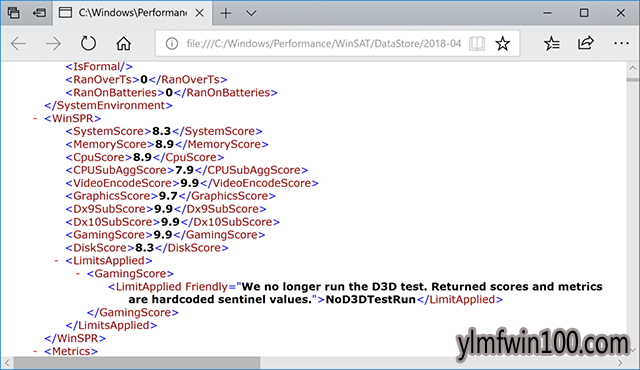Collapse the LimitsApplied node
This screenshot has width=640, height=370.
tap(56, 261)
